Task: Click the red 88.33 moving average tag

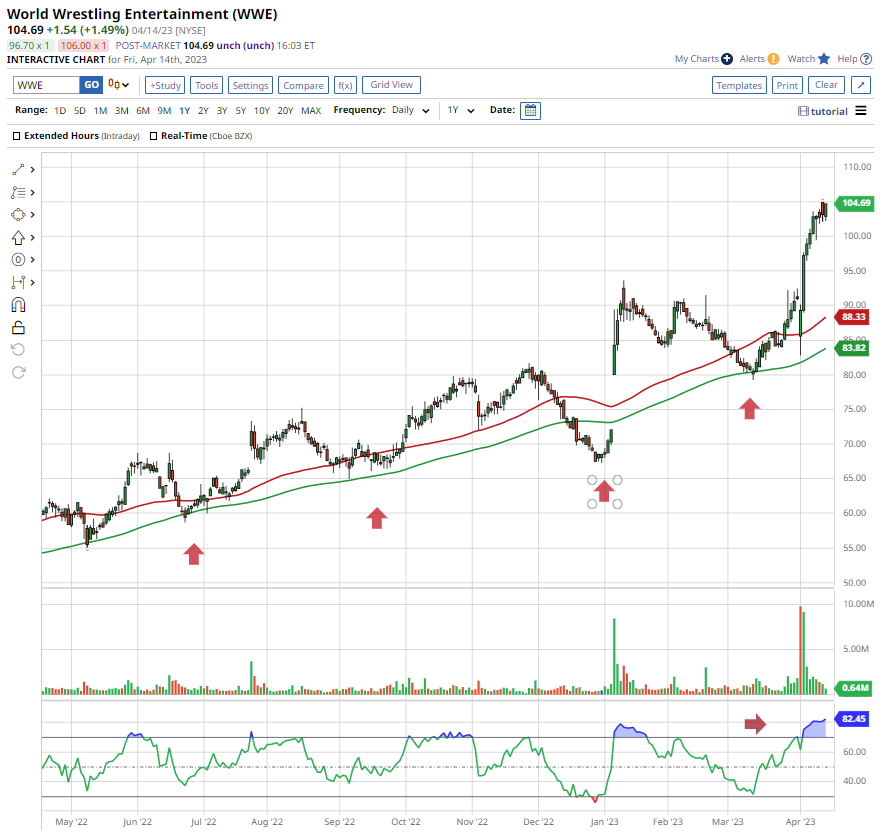Action: pyautogui.click(x=853, y=317)
